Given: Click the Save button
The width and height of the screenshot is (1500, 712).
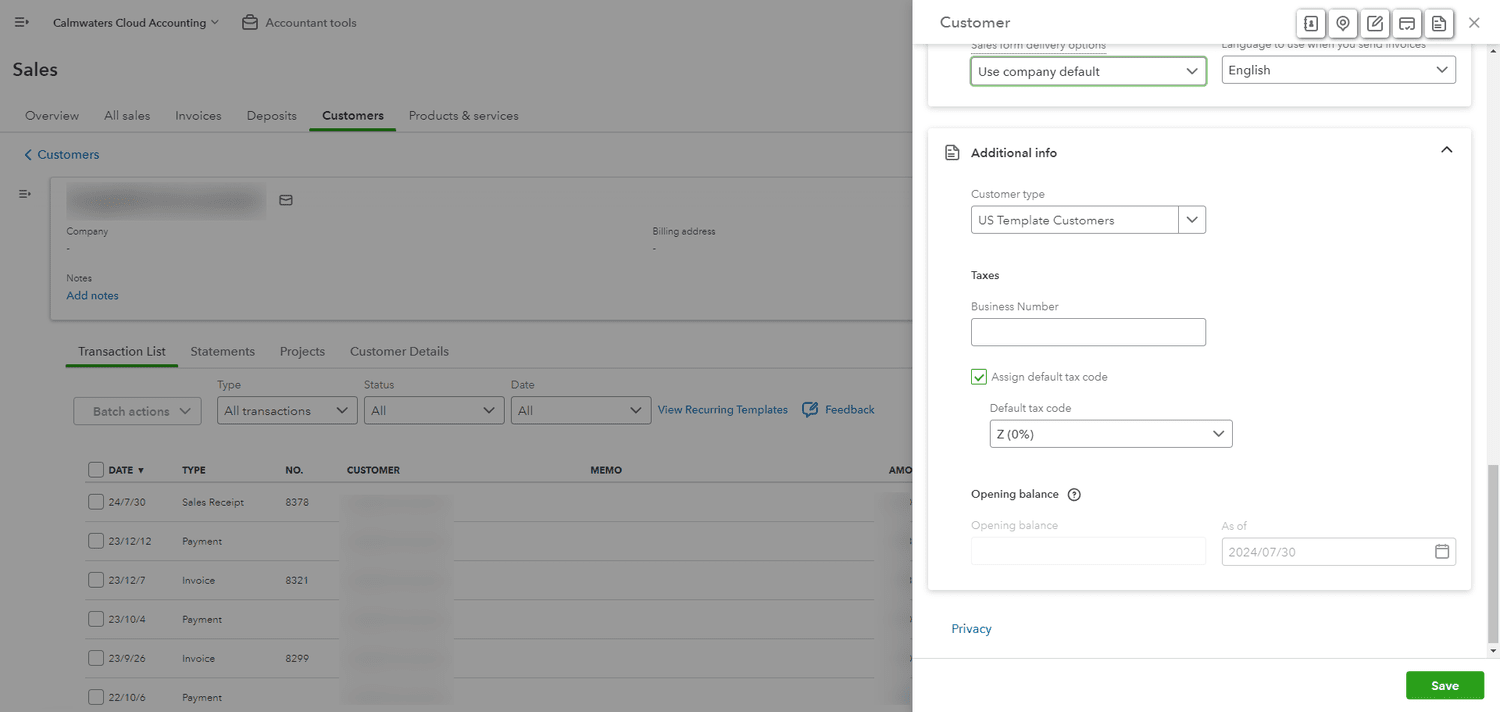Looking at the screenshot, I should pos(1444,685).
